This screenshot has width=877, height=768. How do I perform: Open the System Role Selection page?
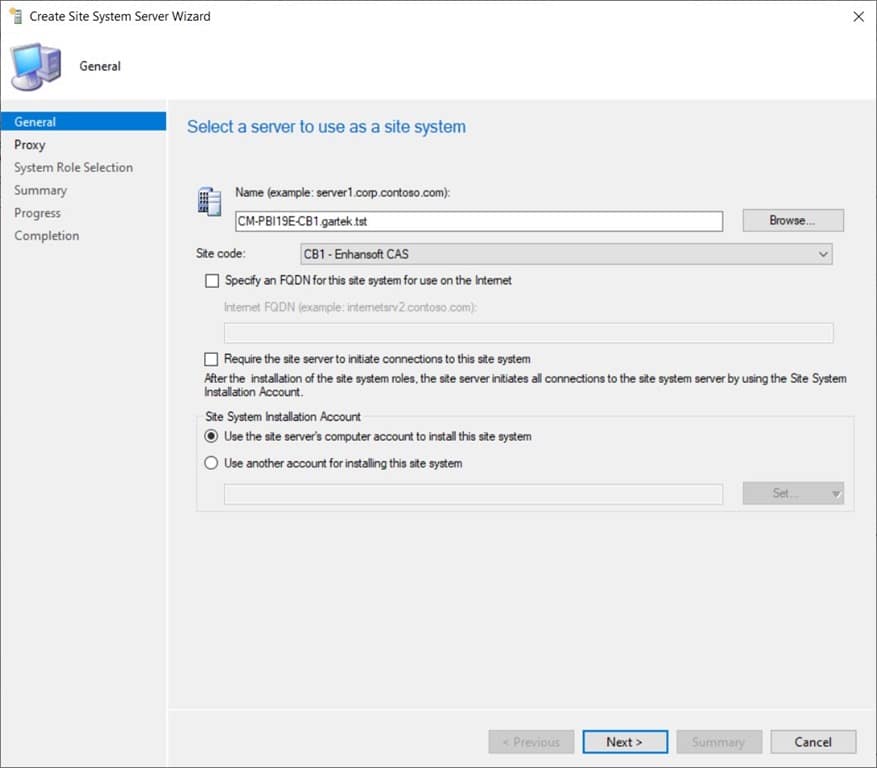coord(73,167)
